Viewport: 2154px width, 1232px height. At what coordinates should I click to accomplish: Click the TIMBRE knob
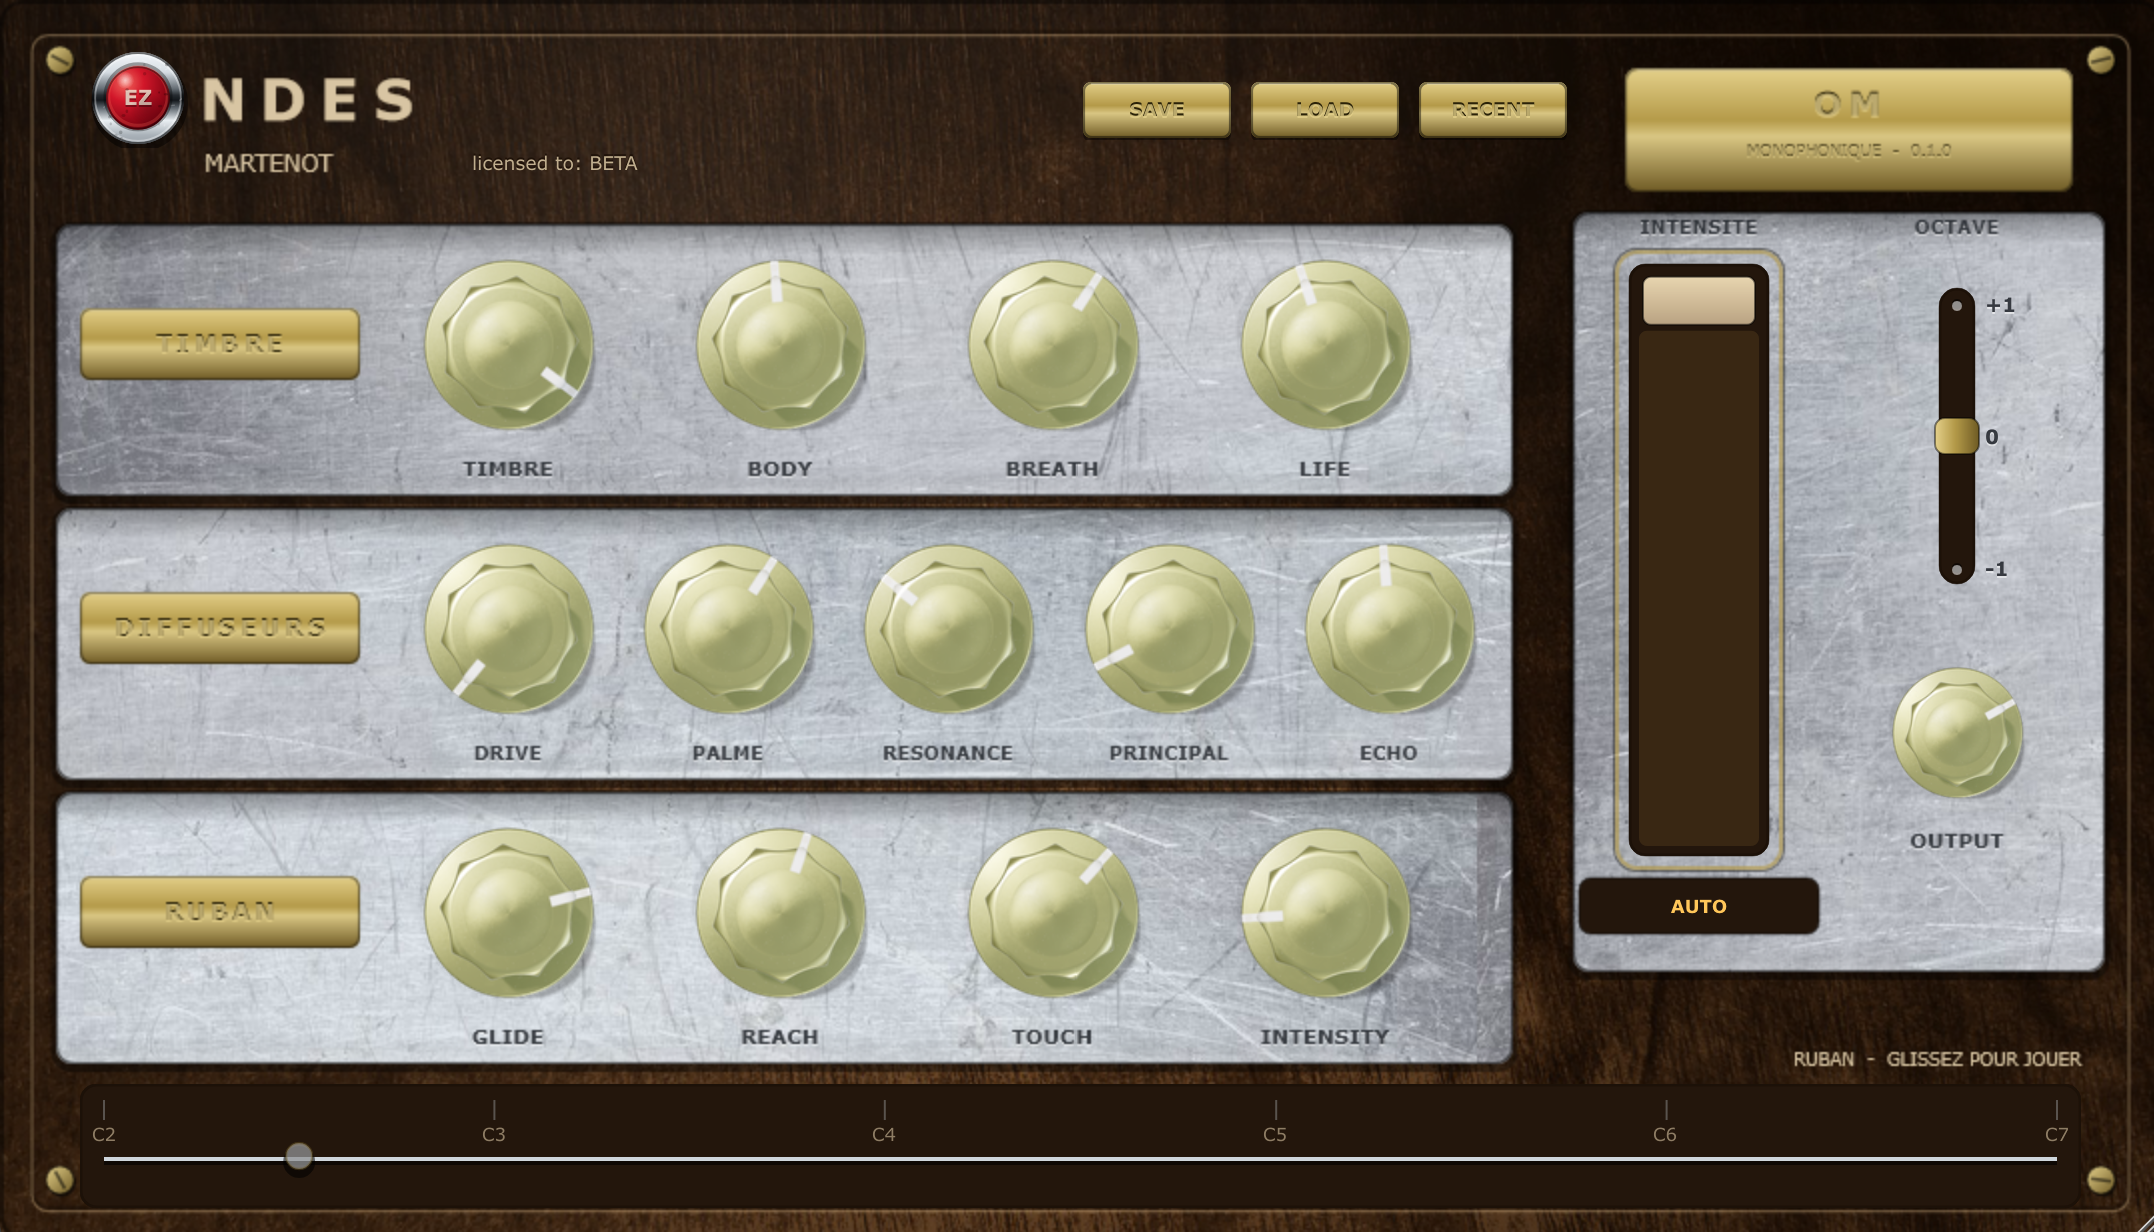tap(508, 346)
